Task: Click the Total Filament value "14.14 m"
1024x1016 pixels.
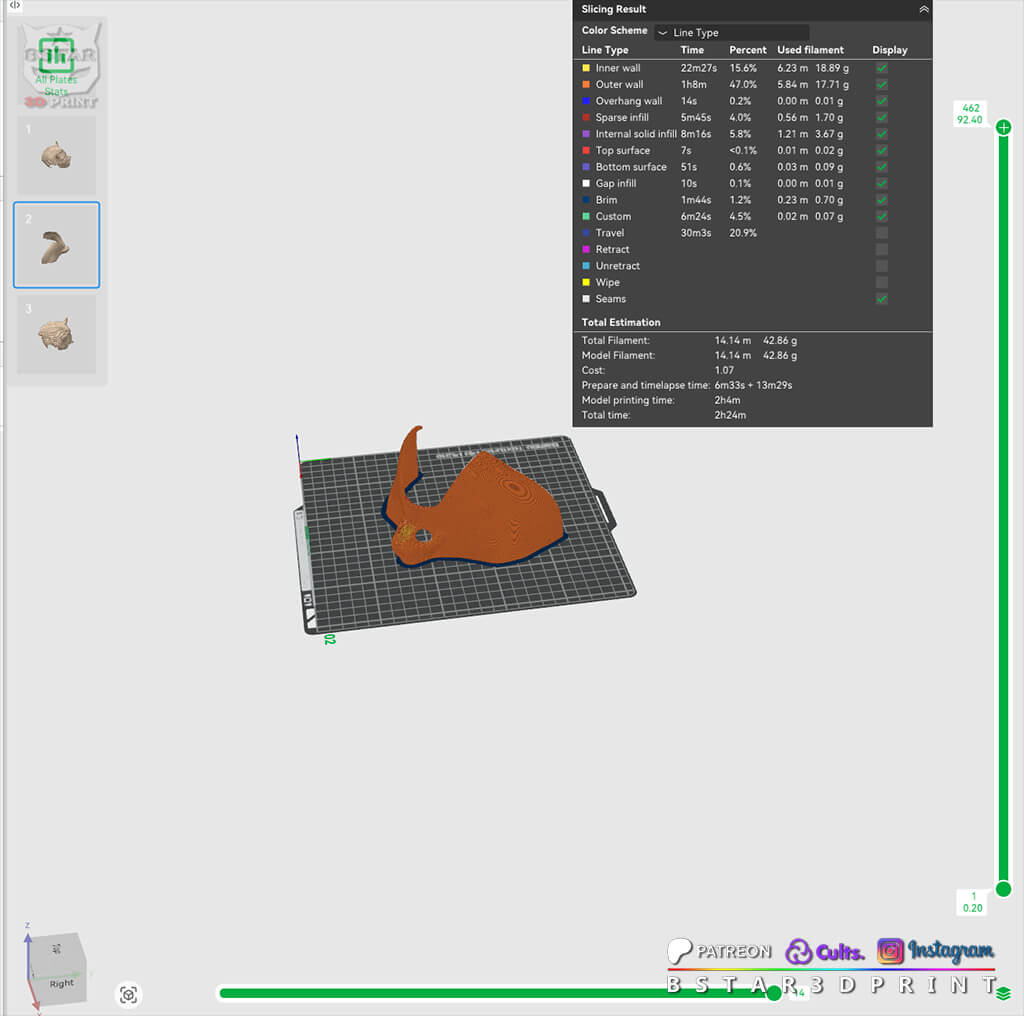Action: tap(733, 341)
